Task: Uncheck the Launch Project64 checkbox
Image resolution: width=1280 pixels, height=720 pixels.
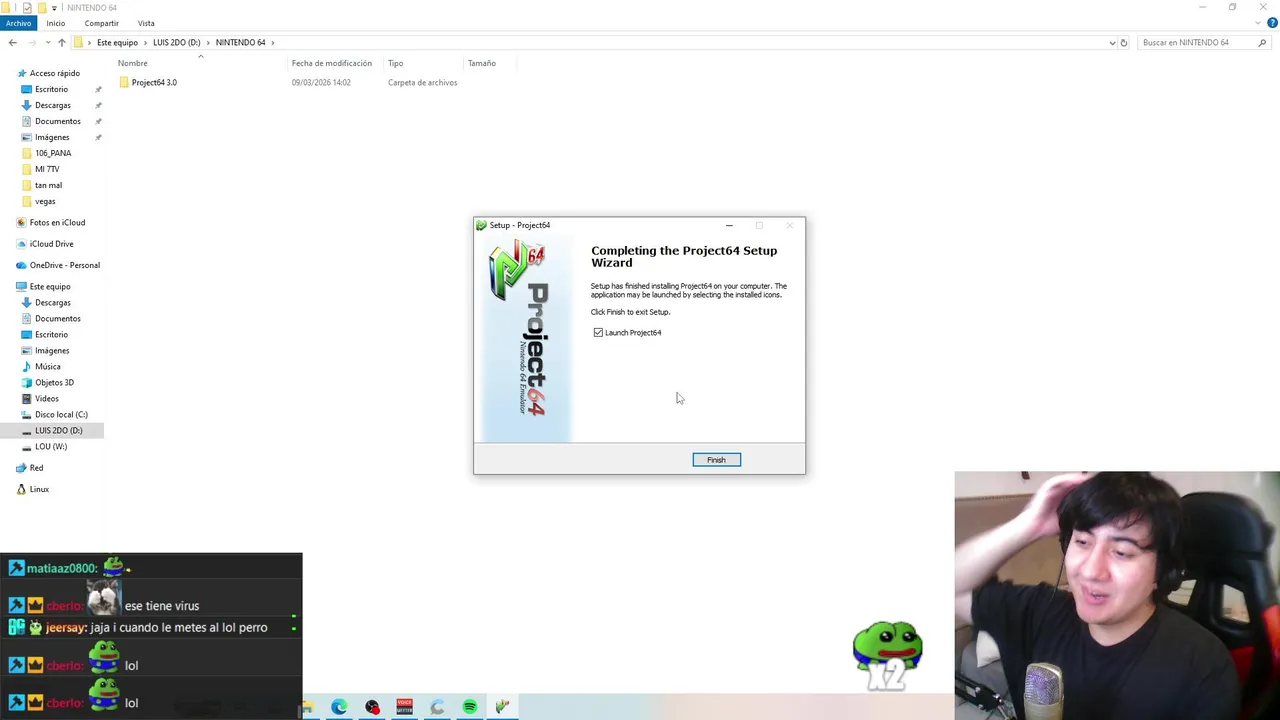Action: [598, 333]
